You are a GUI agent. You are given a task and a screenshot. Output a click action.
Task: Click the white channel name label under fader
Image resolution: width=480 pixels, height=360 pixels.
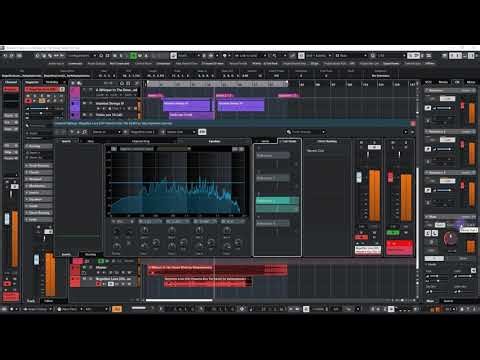[368, 250]
